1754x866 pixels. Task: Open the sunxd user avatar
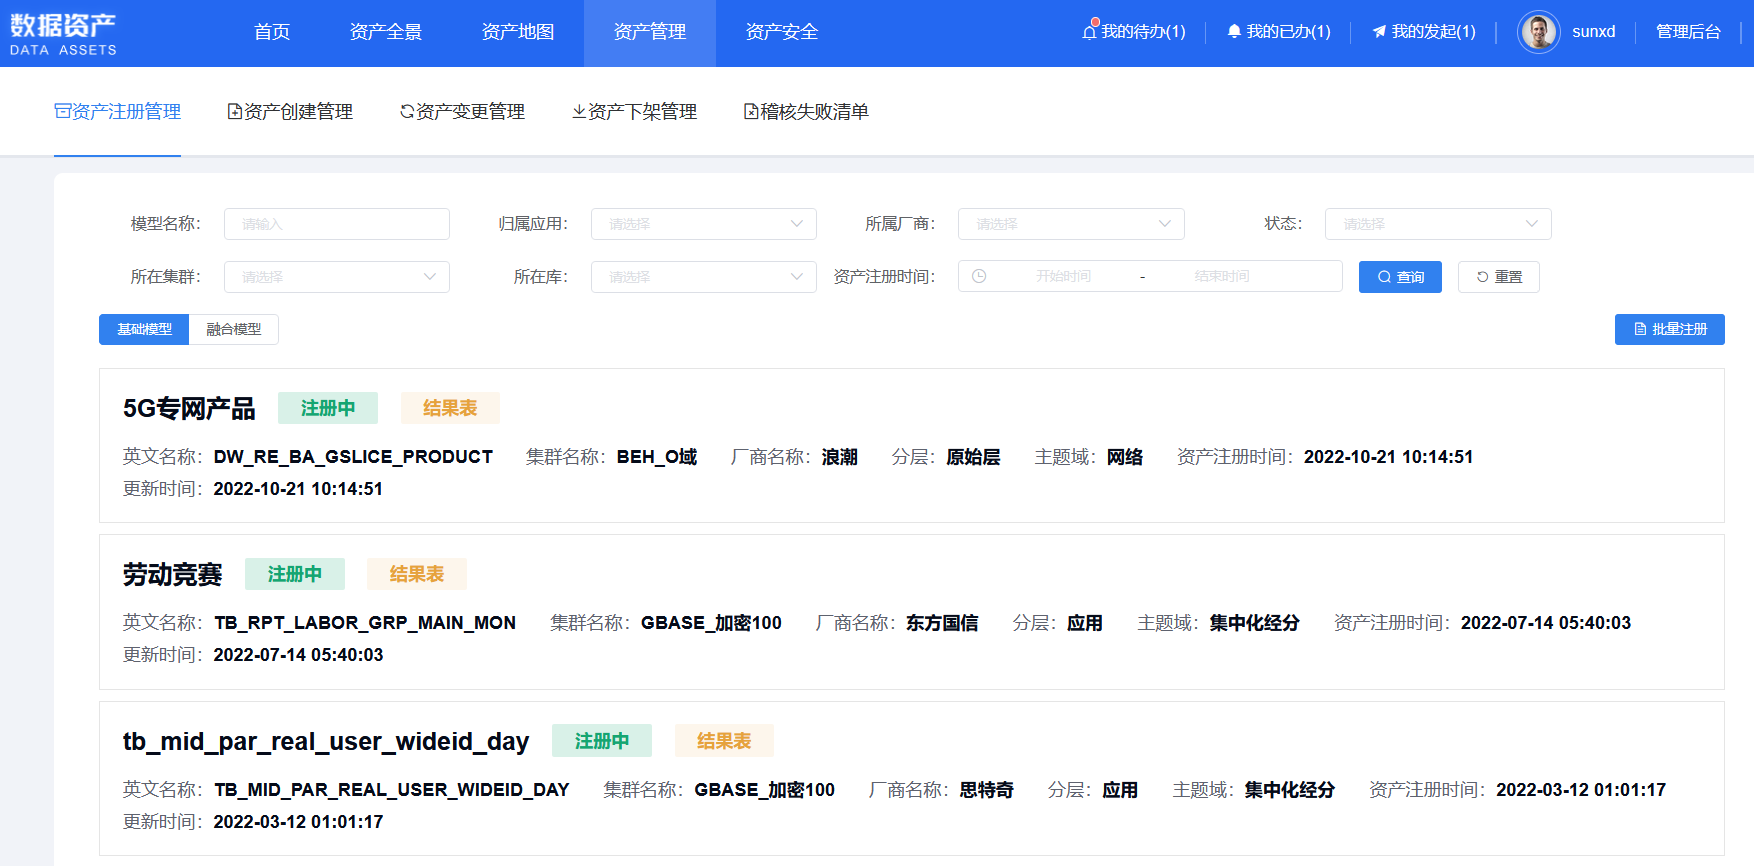point(1538,32)
